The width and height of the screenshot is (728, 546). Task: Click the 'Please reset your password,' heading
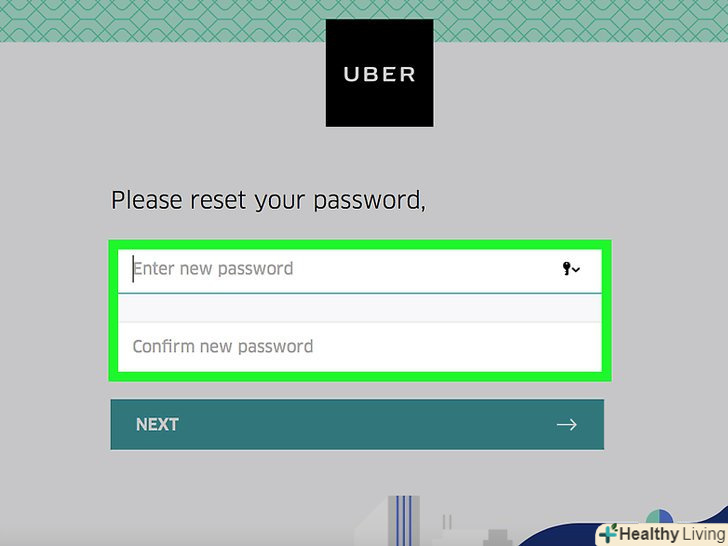268,201
